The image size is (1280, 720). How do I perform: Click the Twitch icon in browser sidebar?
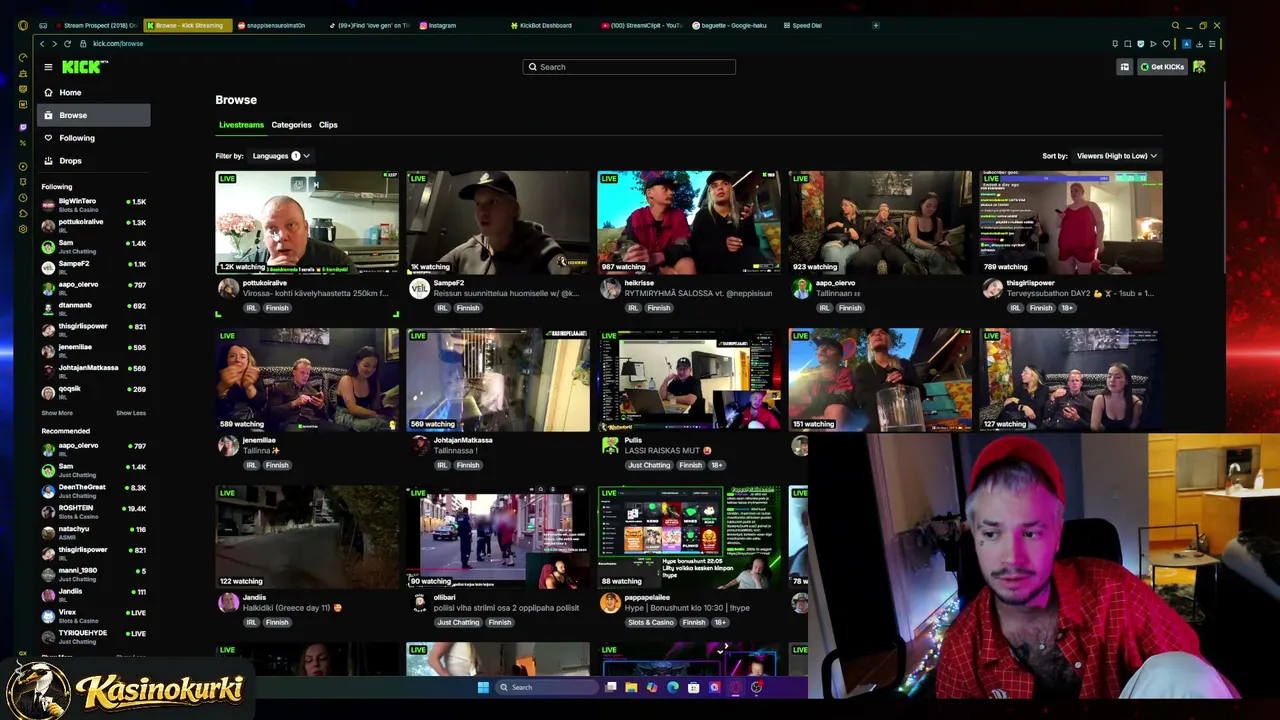[x=23, y=128]
